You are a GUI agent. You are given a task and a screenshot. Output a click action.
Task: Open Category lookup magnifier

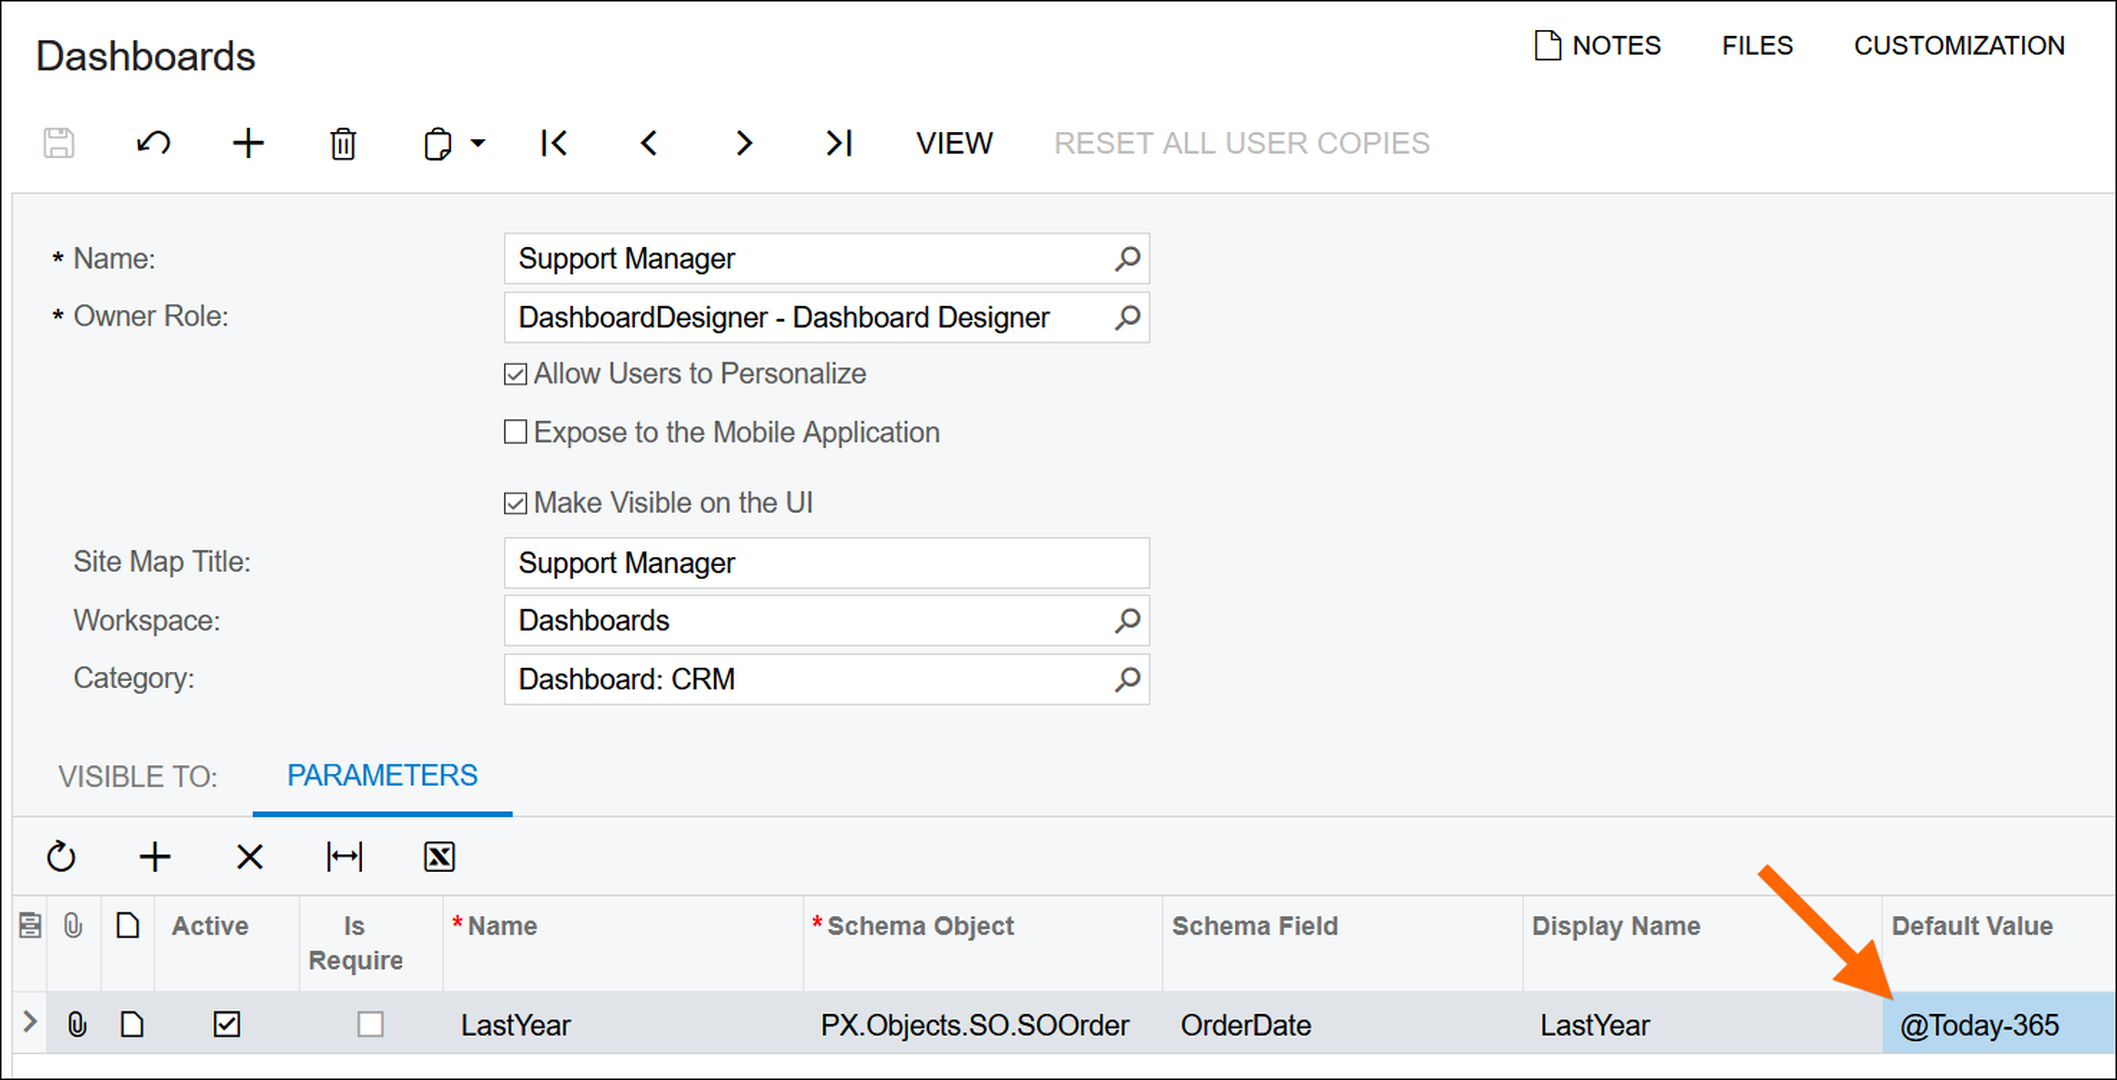[1127, 679]
